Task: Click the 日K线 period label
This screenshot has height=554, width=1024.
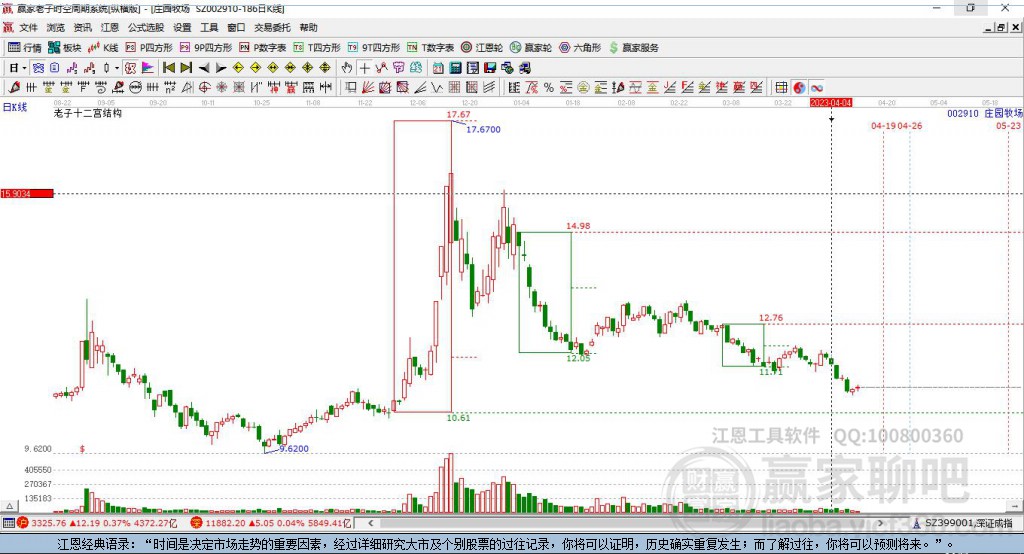Action: [15, 107]
